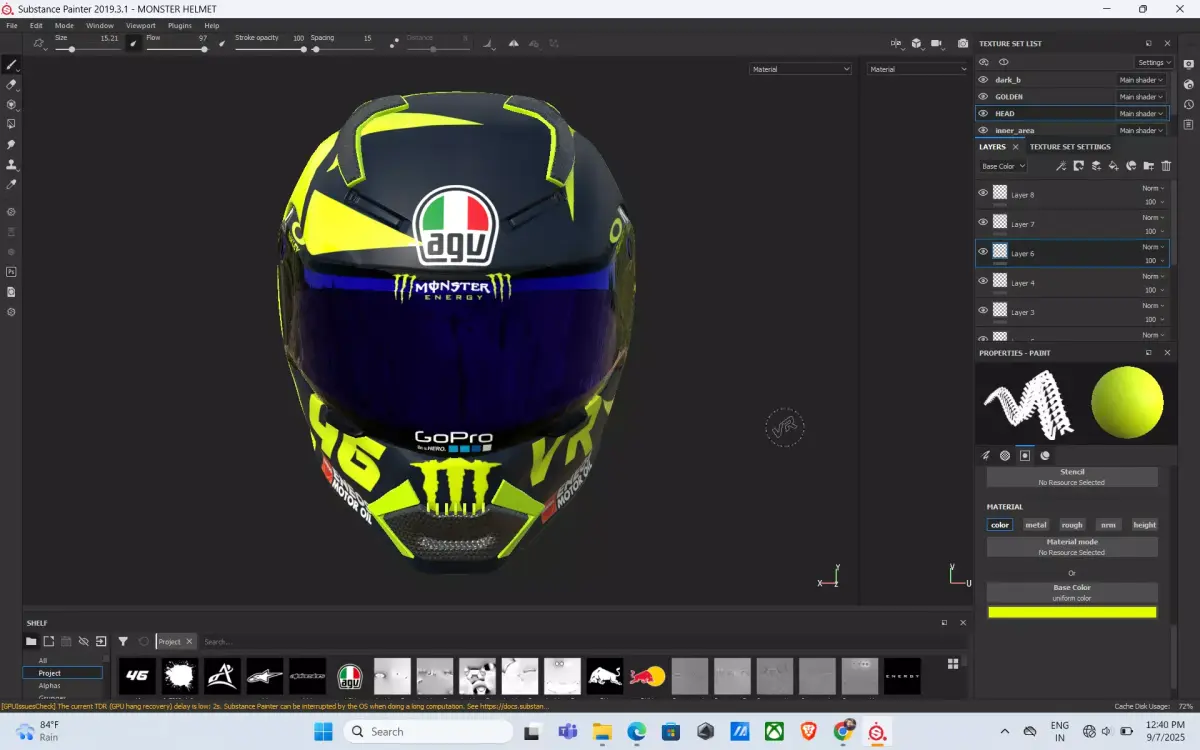Toggle the nrm channel button
The height and width of the screenshot is (750, 1200).
tap(1108, 525)
